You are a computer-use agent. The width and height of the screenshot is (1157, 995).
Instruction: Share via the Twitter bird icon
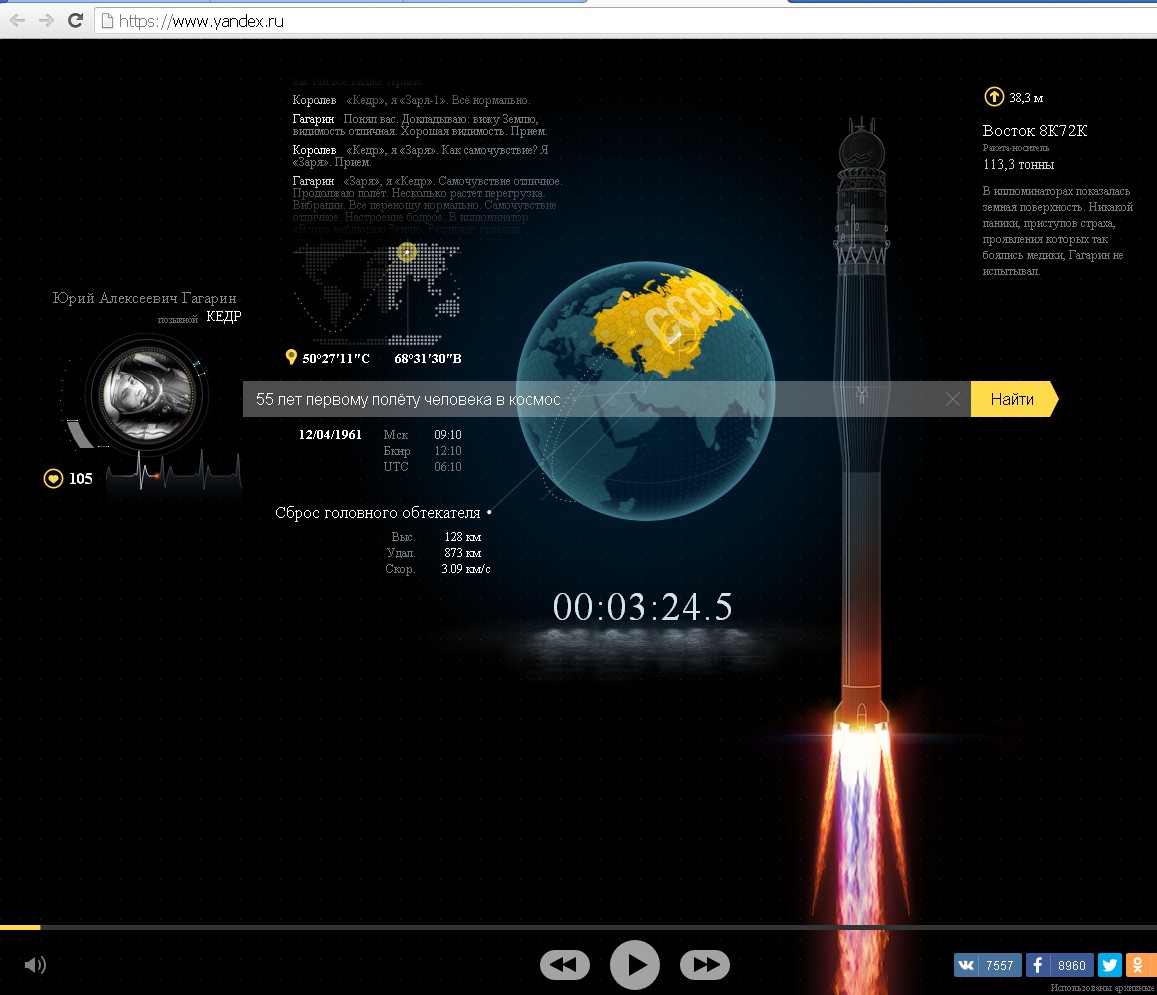point(1109,965)
